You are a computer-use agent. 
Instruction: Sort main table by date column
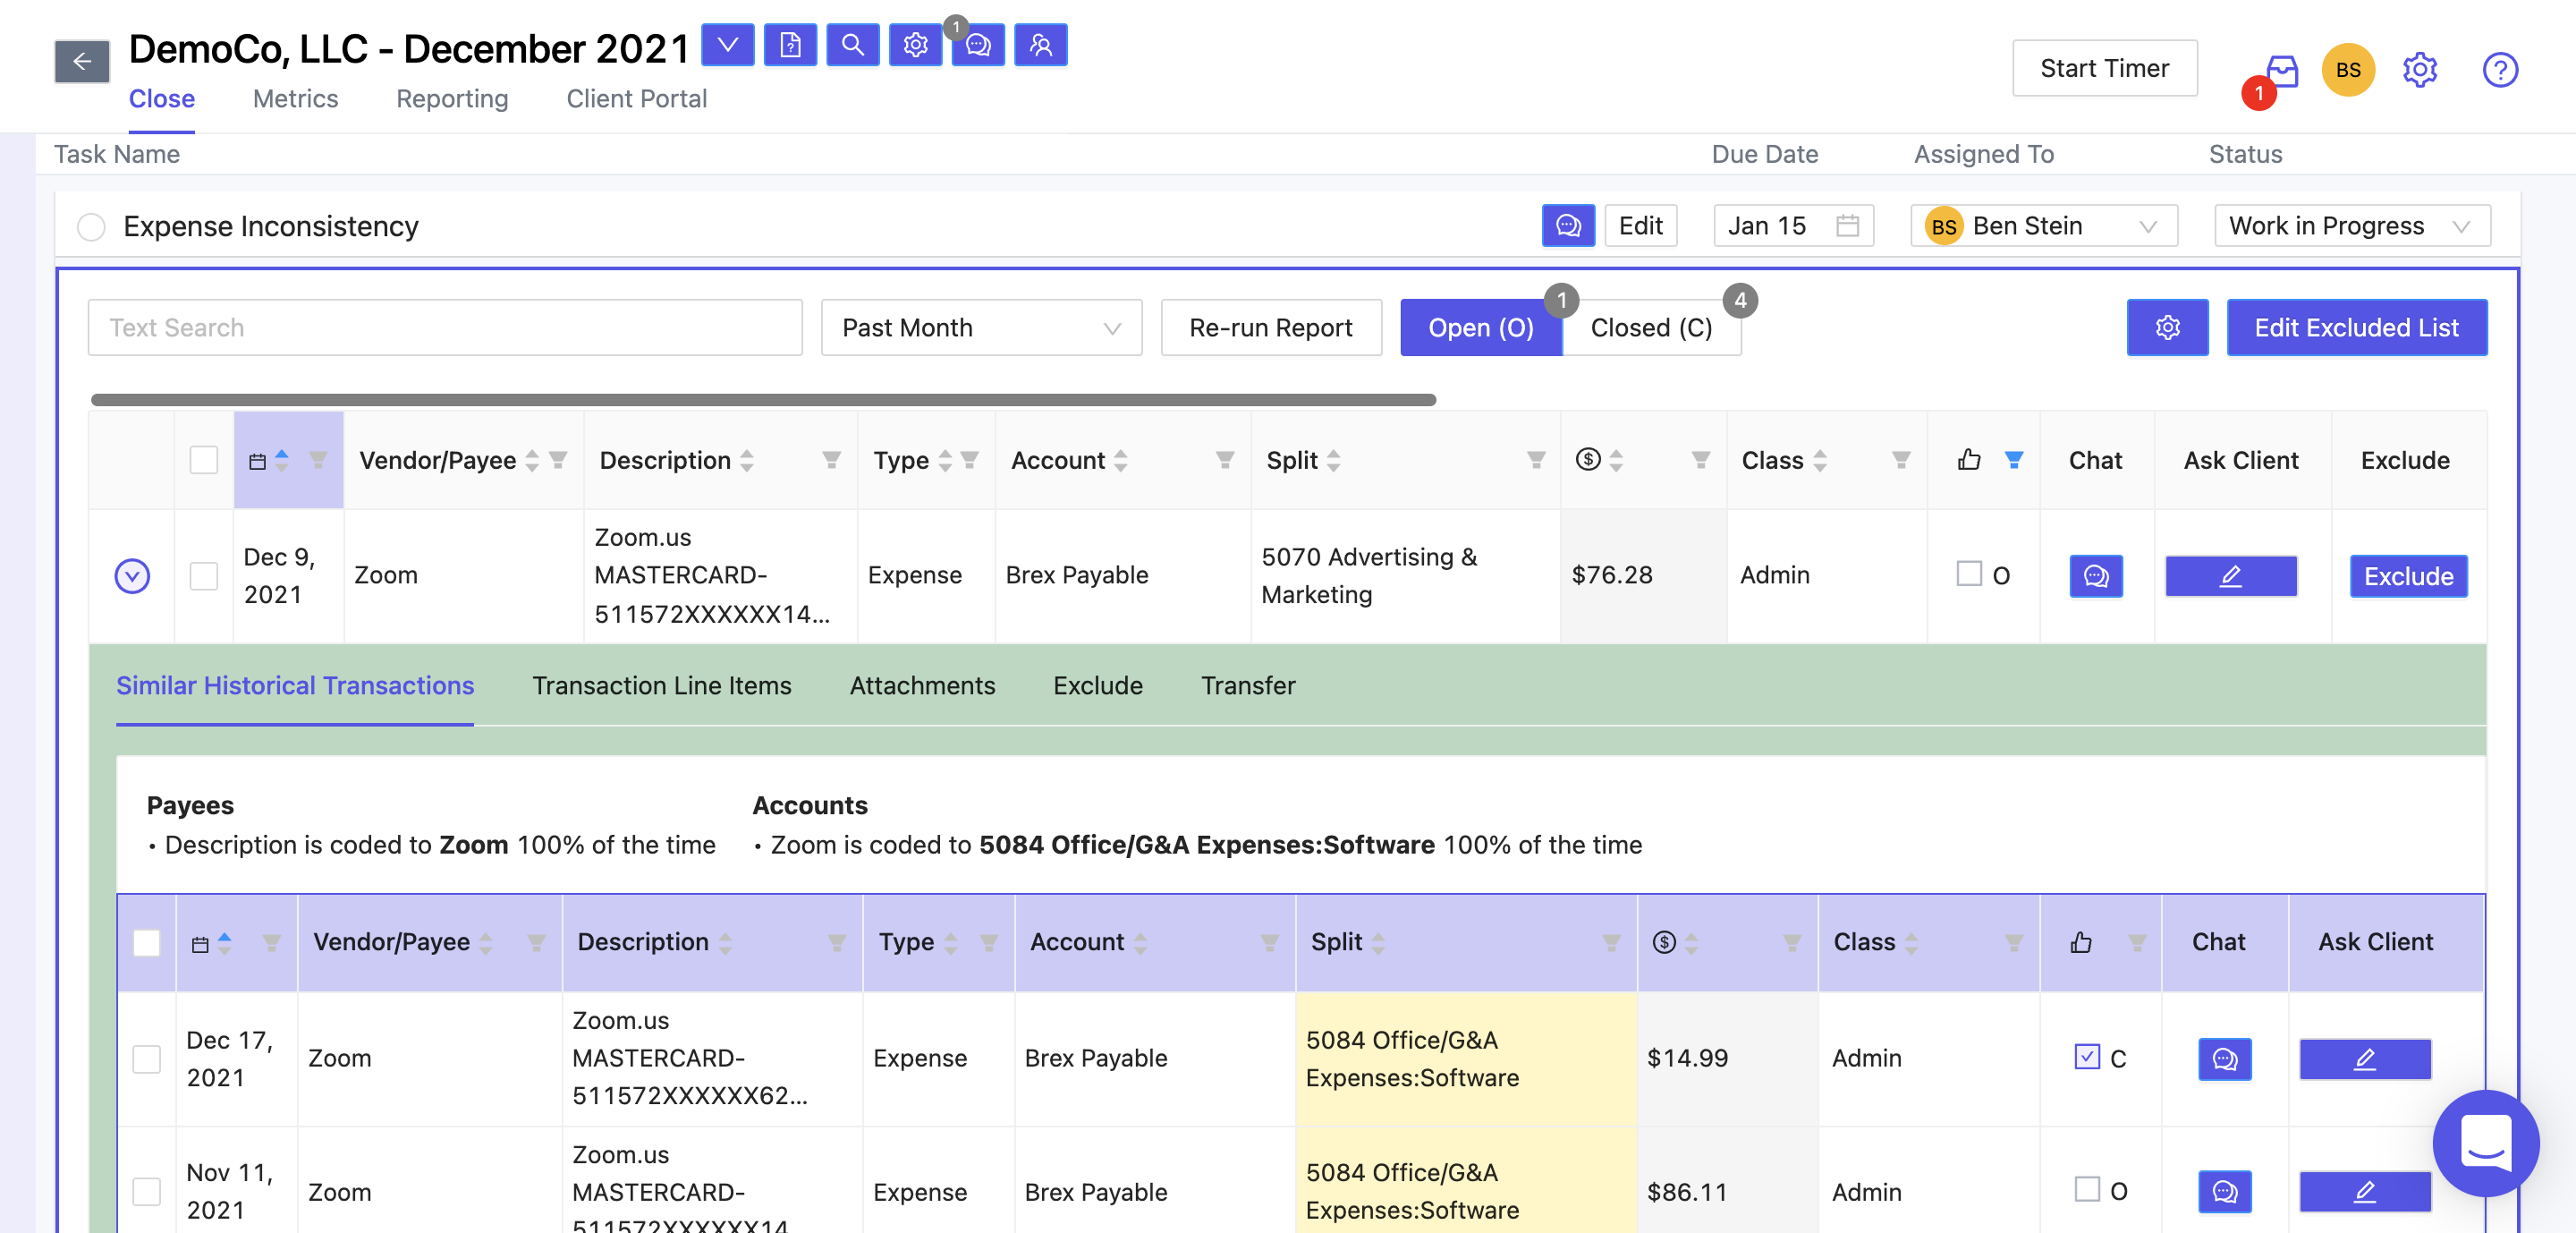tap(282, 460)
